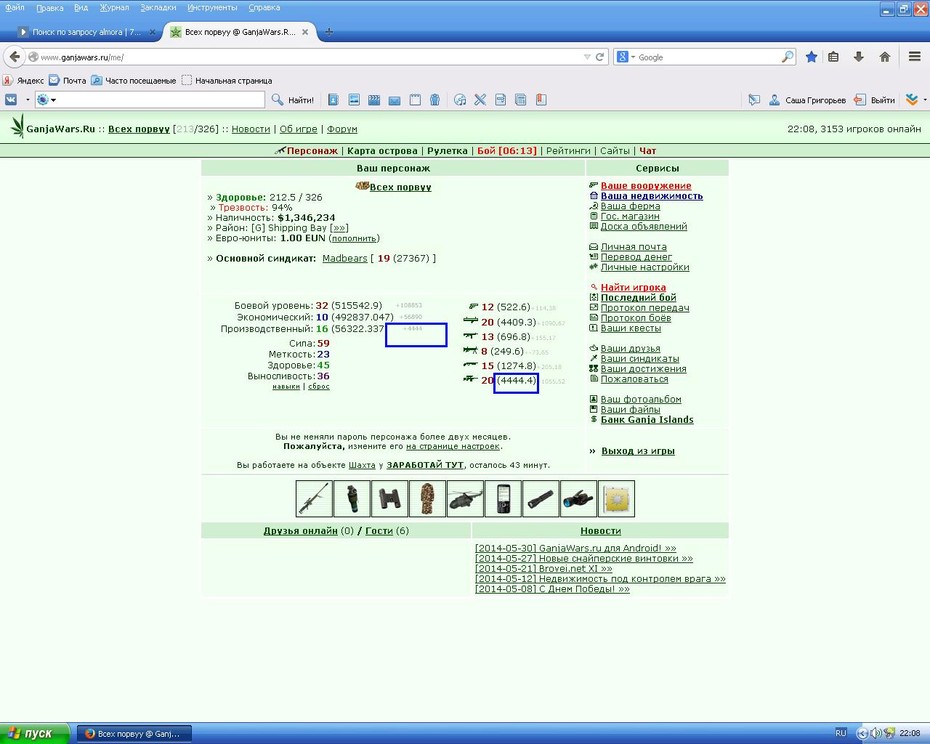
Task: Select the helicopter inventory item
Action: coord(466,499)
